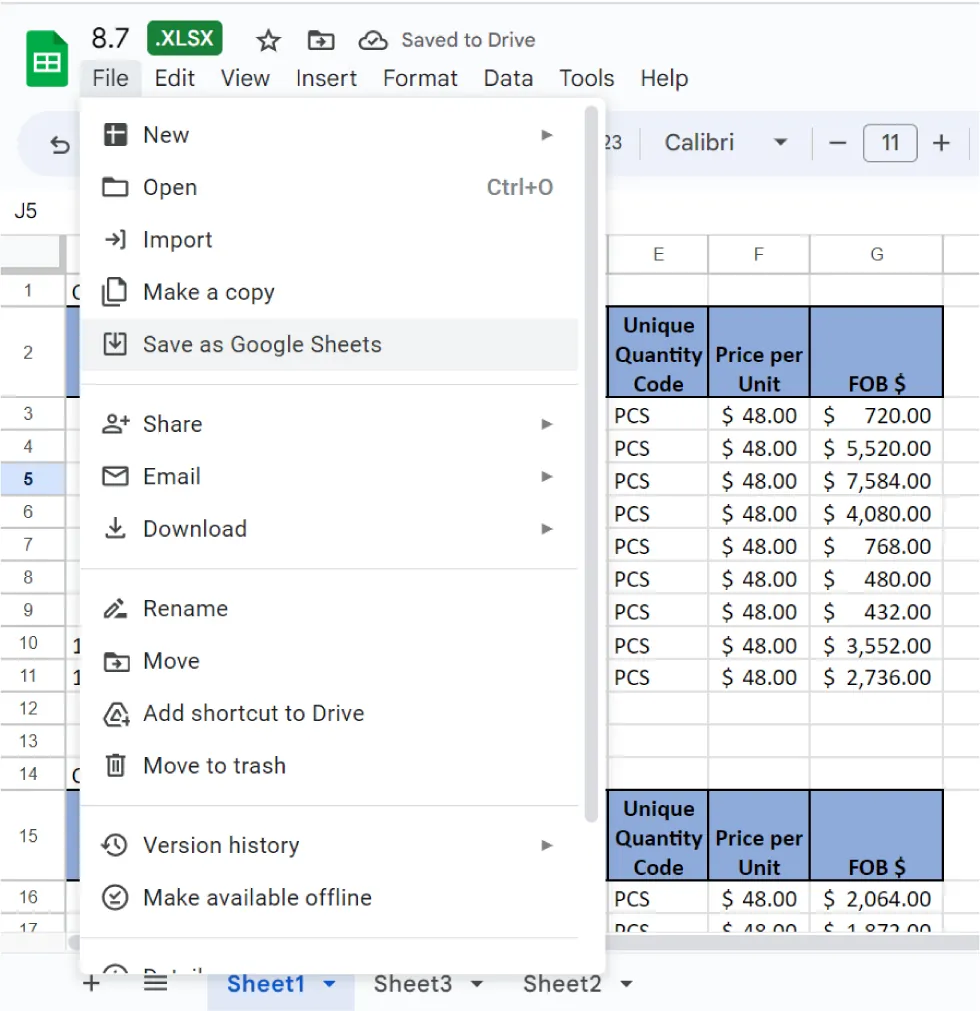Star this spreadsheet
Viewport: 980px width, 1011px height.
coord(267,40)
